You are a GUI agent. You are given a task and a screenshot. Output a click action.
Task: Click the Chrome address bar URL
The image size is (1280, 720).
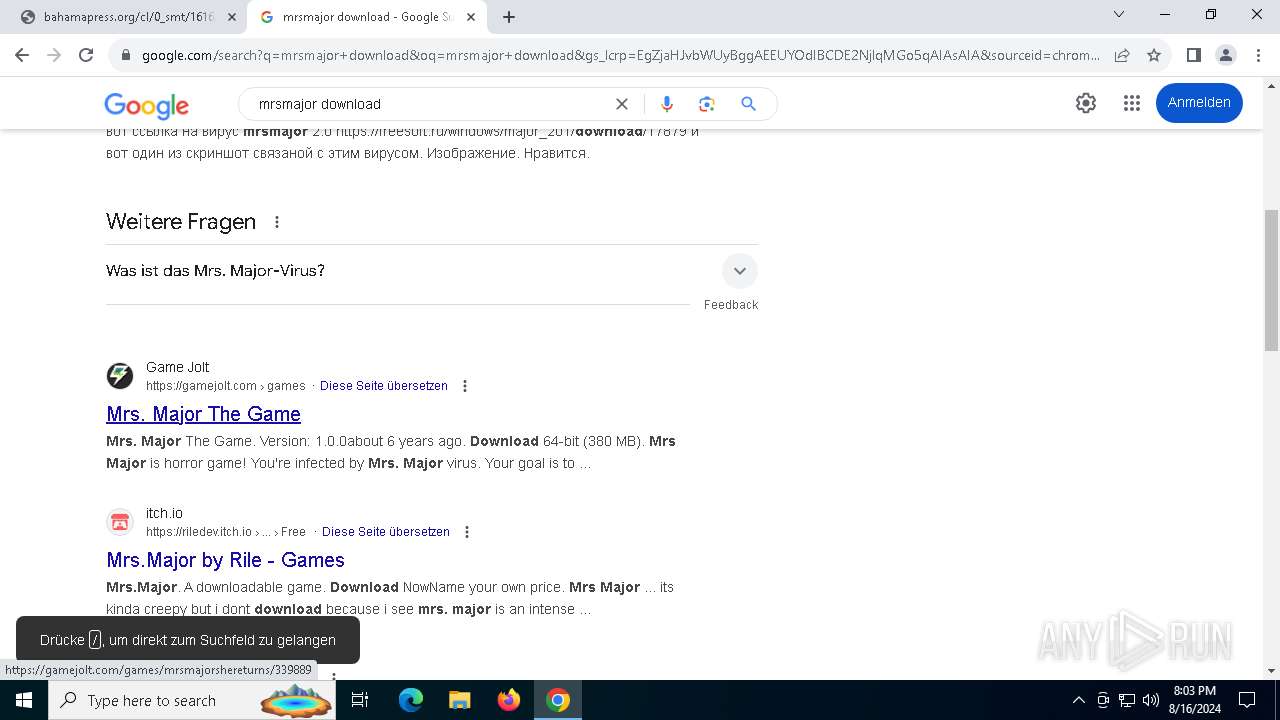click(620, 55)
